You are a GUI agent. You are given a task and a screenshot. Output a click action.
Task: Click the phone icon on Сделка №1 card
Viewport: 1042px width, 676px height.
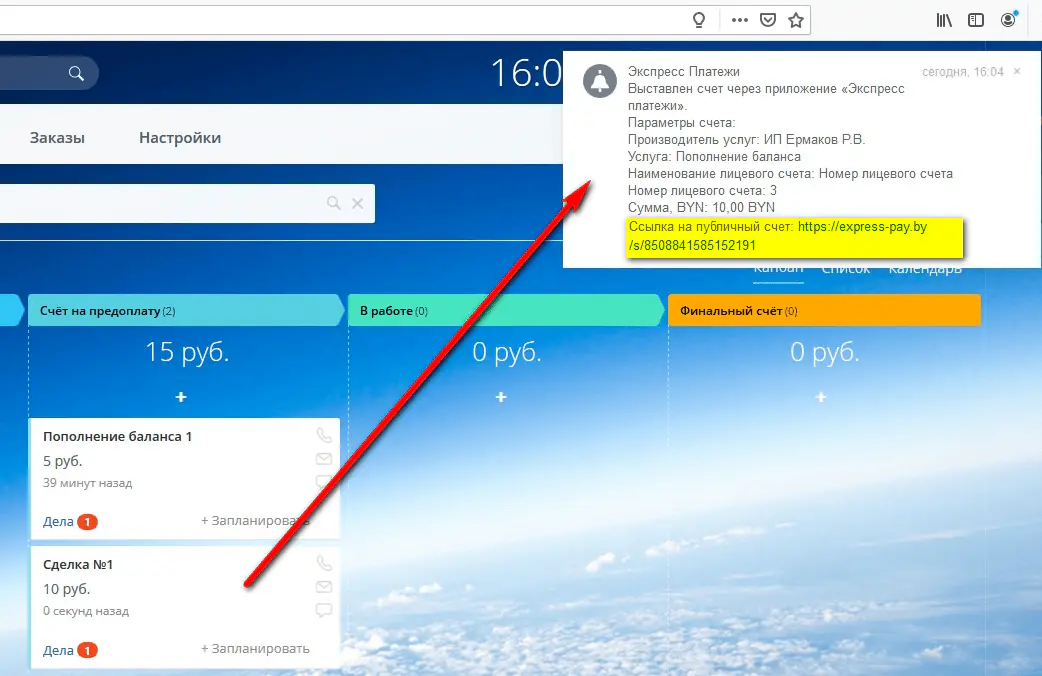click(323, 563)
